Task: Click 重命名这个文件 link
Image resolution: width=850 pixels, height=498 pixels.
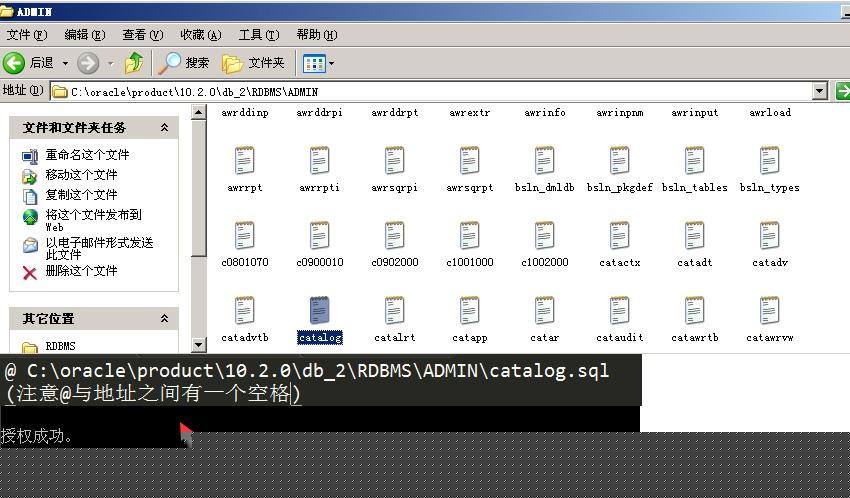Action: pos(87,156)
